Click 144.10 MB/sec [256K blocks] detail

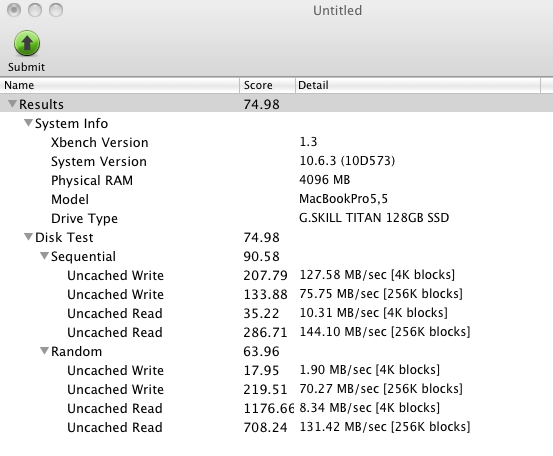click(385, 332)
